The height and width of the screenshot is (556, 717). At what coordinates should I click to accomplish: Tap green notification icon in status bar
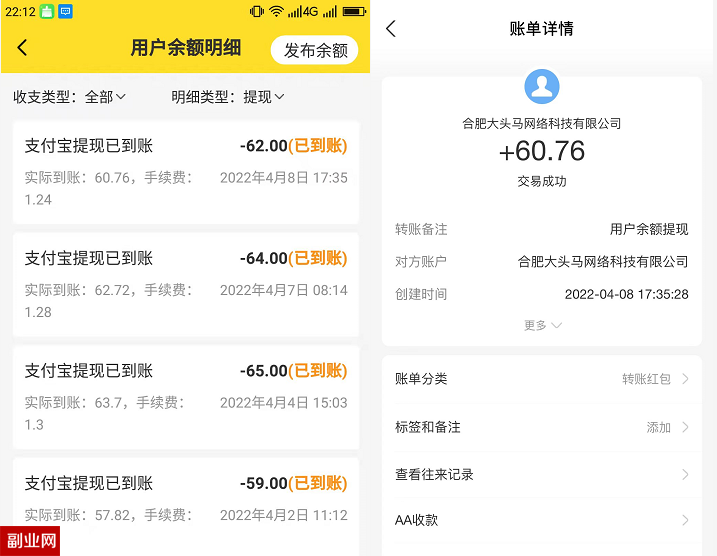[x=46, y=11]
